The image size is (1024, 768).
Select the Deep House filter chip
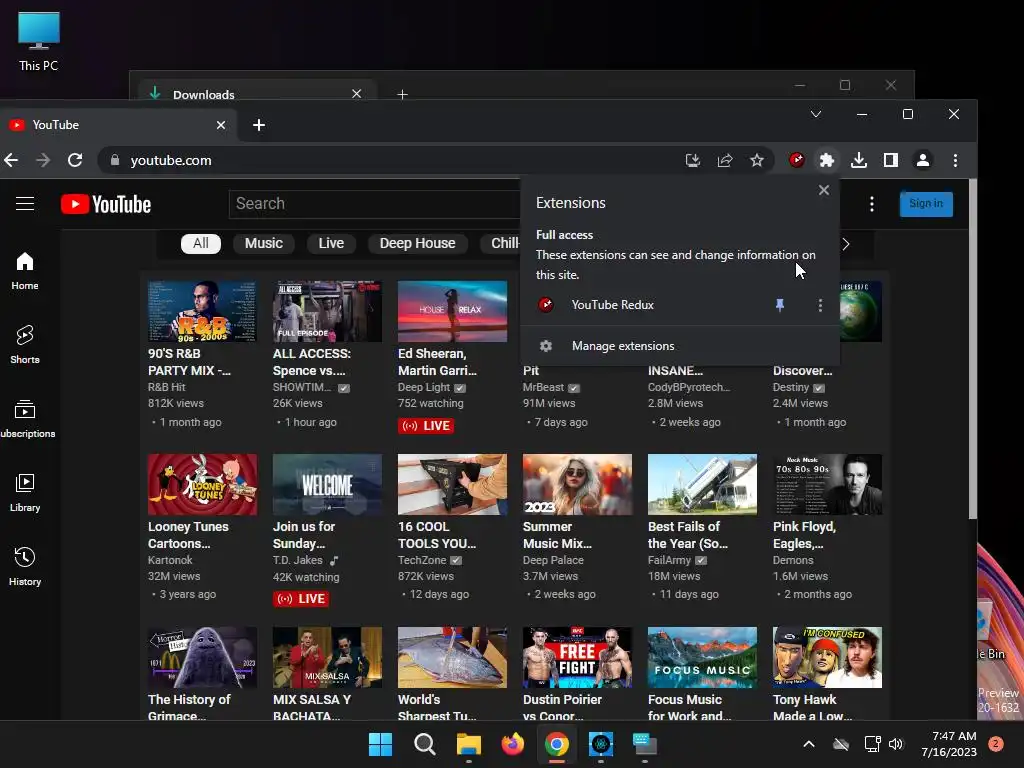pos(417,244)
